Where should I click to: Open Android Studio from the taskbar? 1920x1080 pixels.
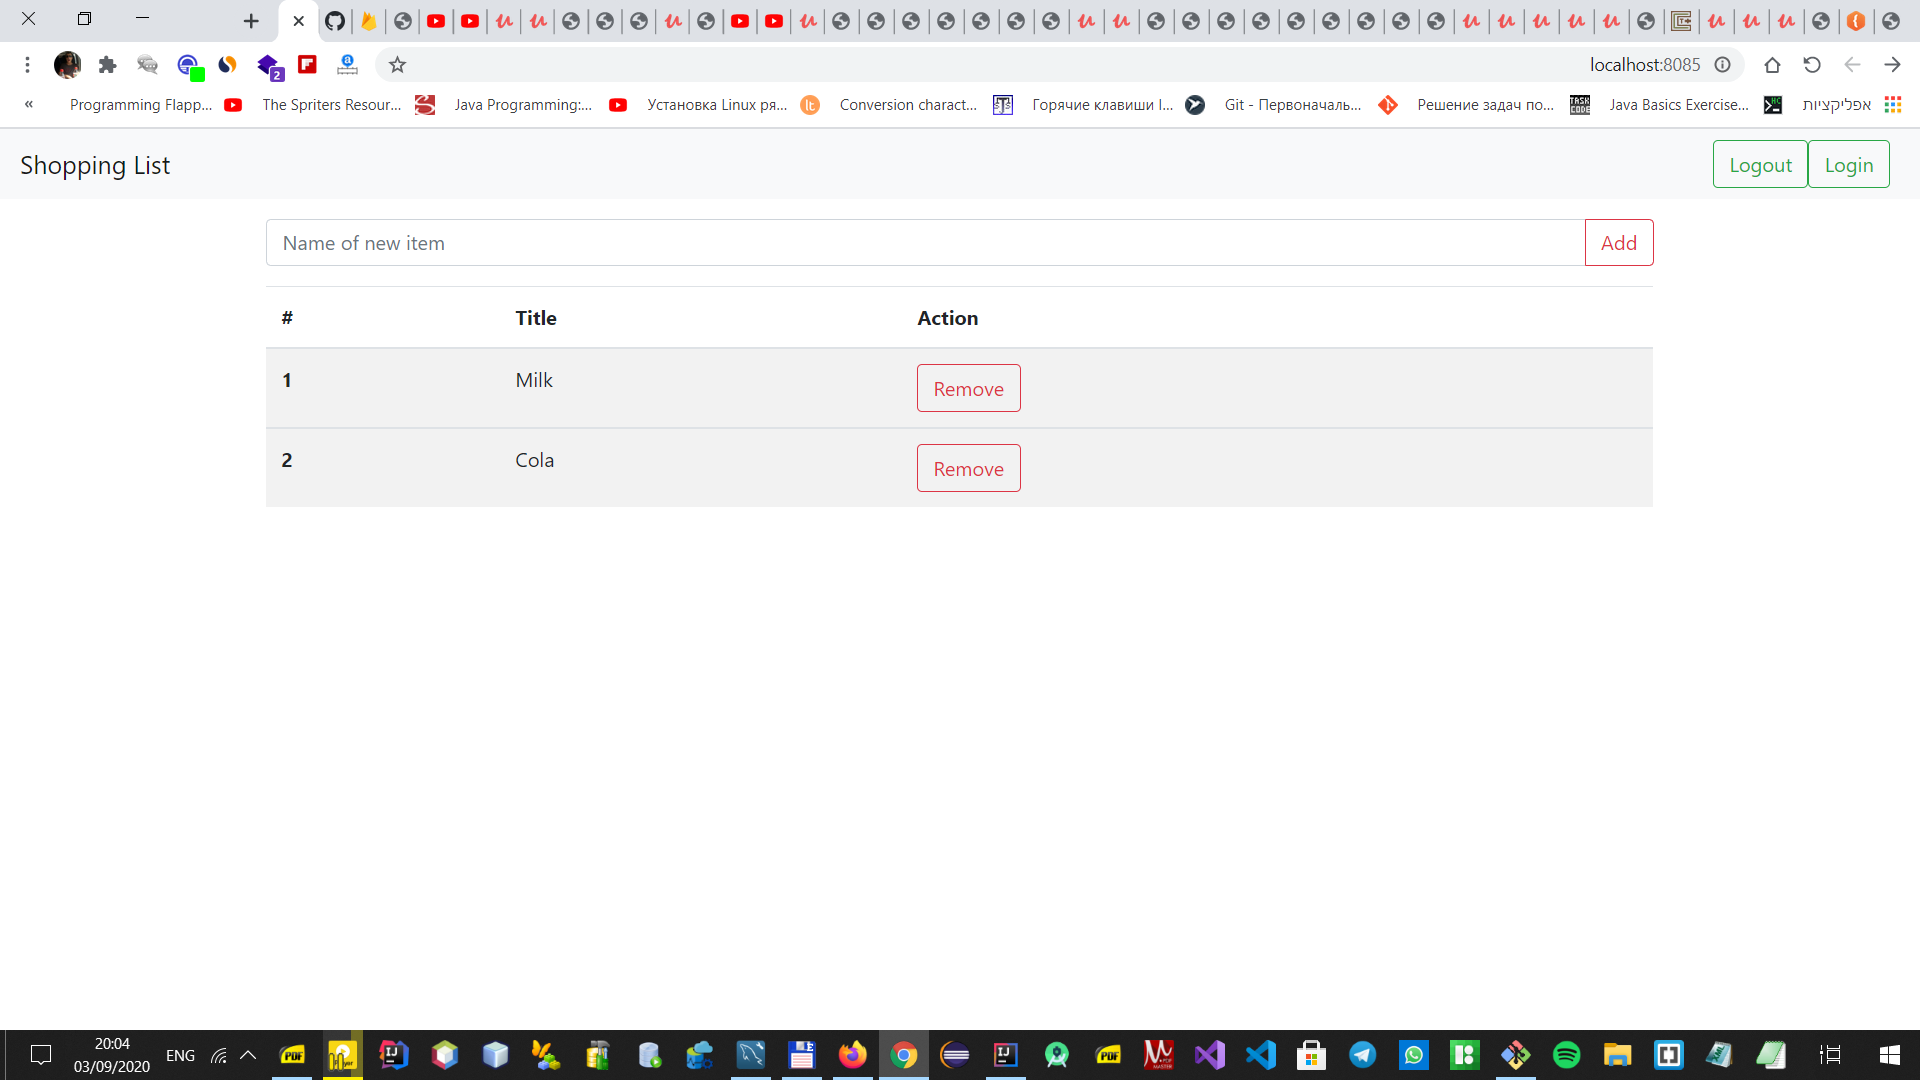point(1057,1055)
